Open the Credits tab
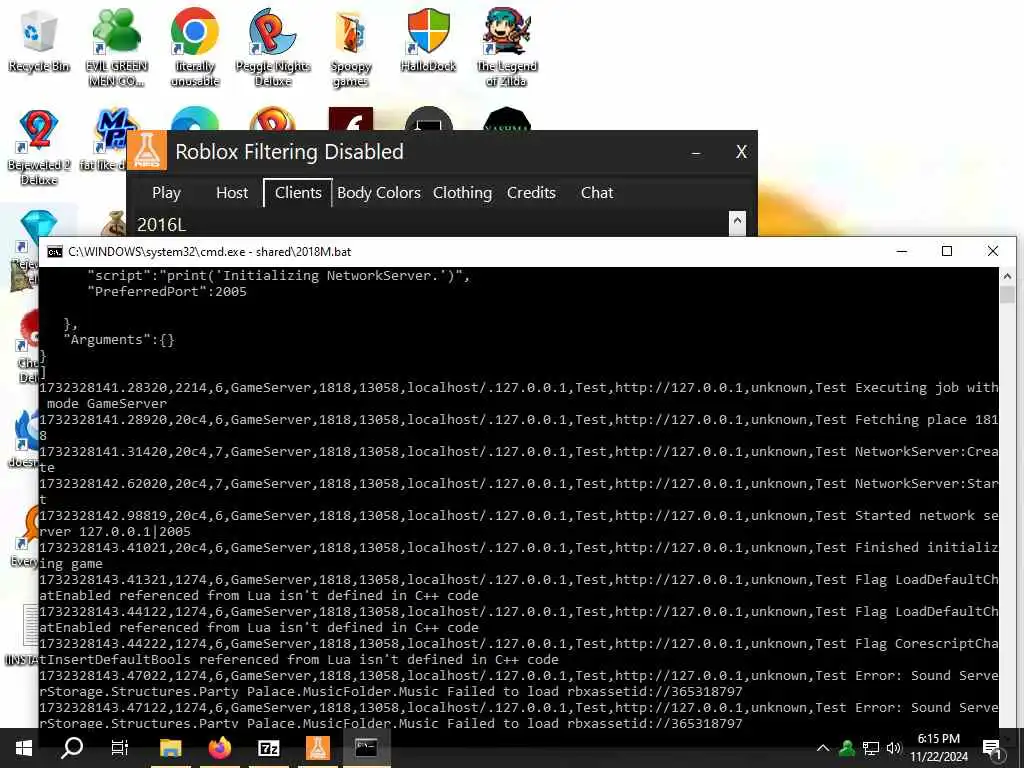Image resolution: width=1024 pixels, height=768 pixels. click(531, 193)
